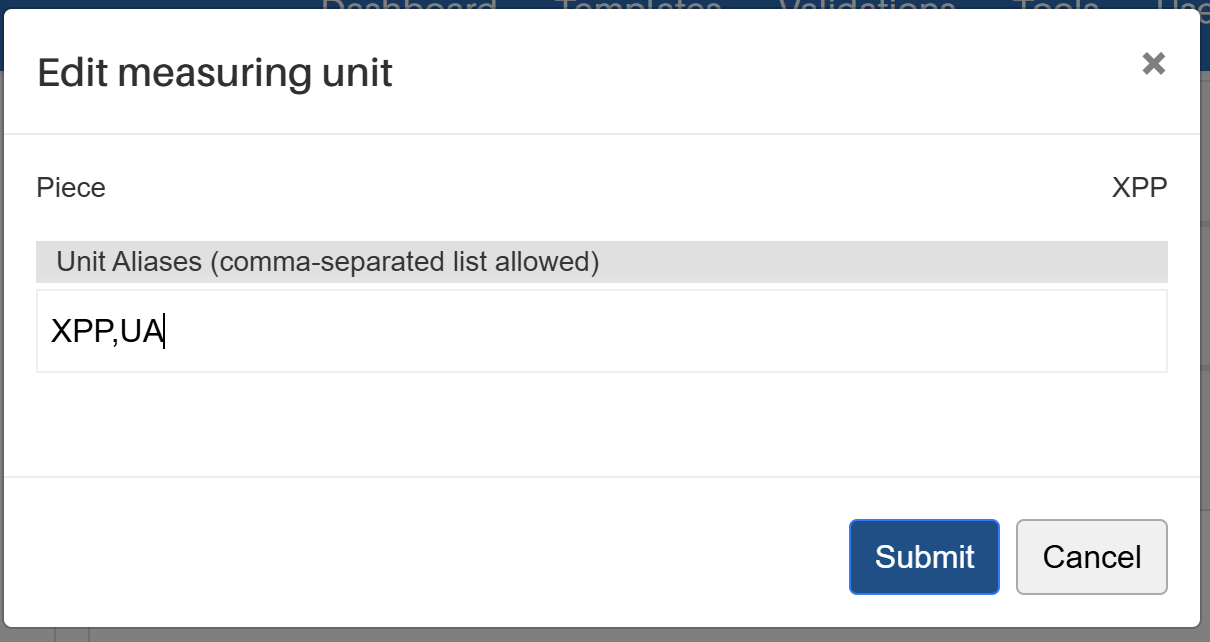Open the Tools navigation menu item

tap(1057, 6)
